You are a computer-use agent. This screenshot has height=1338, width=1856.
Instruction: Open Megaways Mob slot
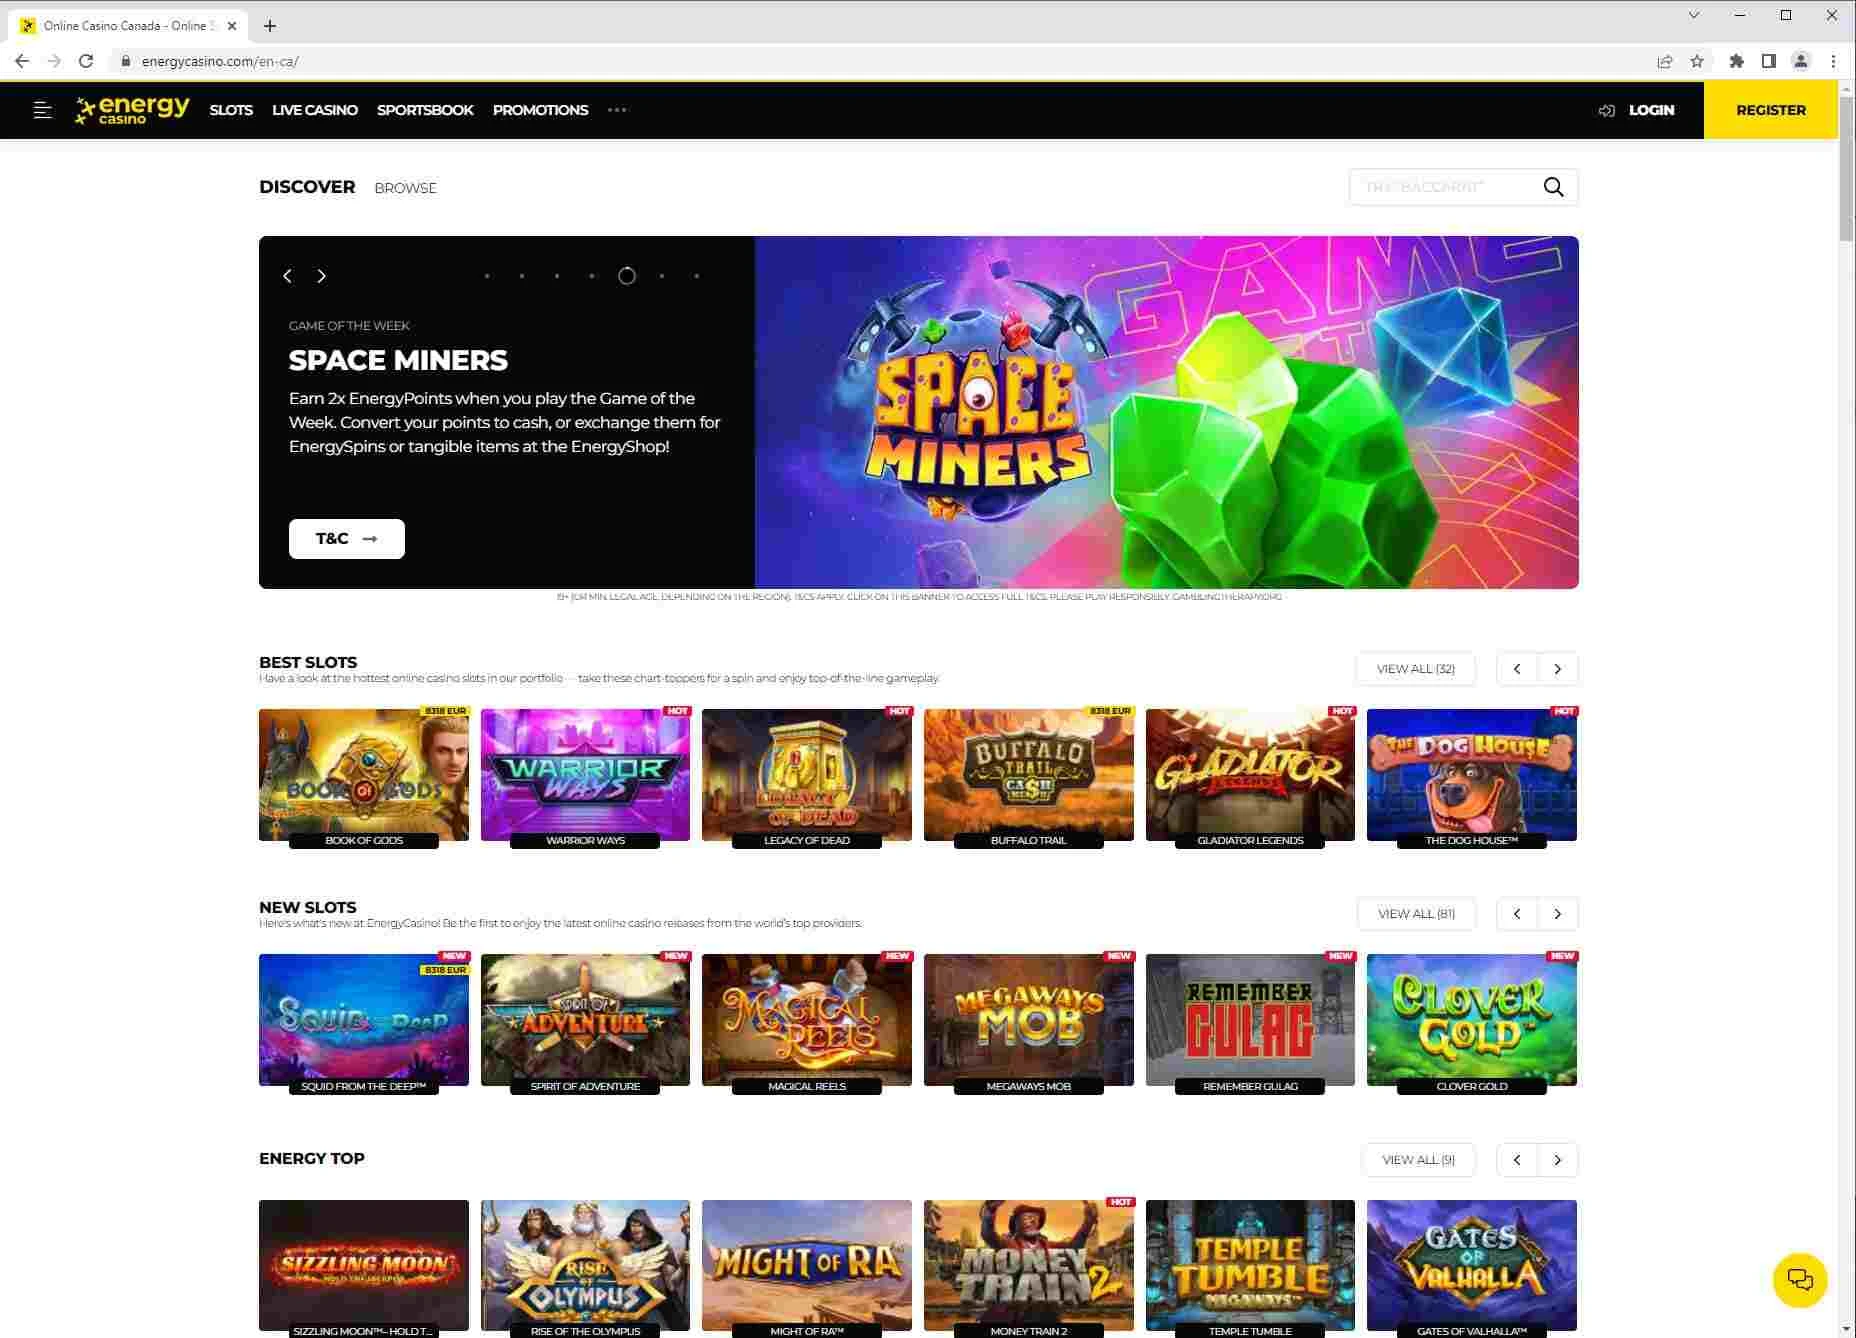point(1028,1021)
